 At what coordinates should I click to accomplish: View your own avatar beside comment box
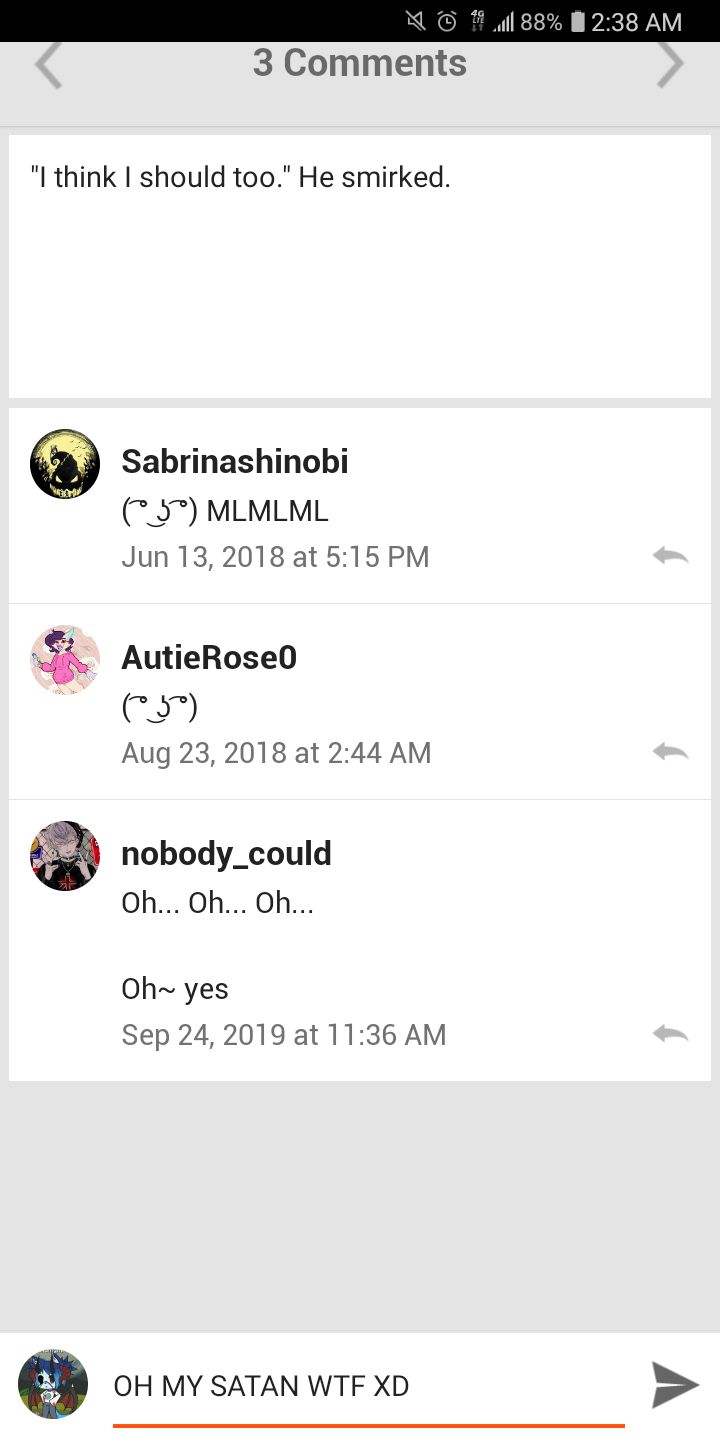click(x=53, y=1384)
